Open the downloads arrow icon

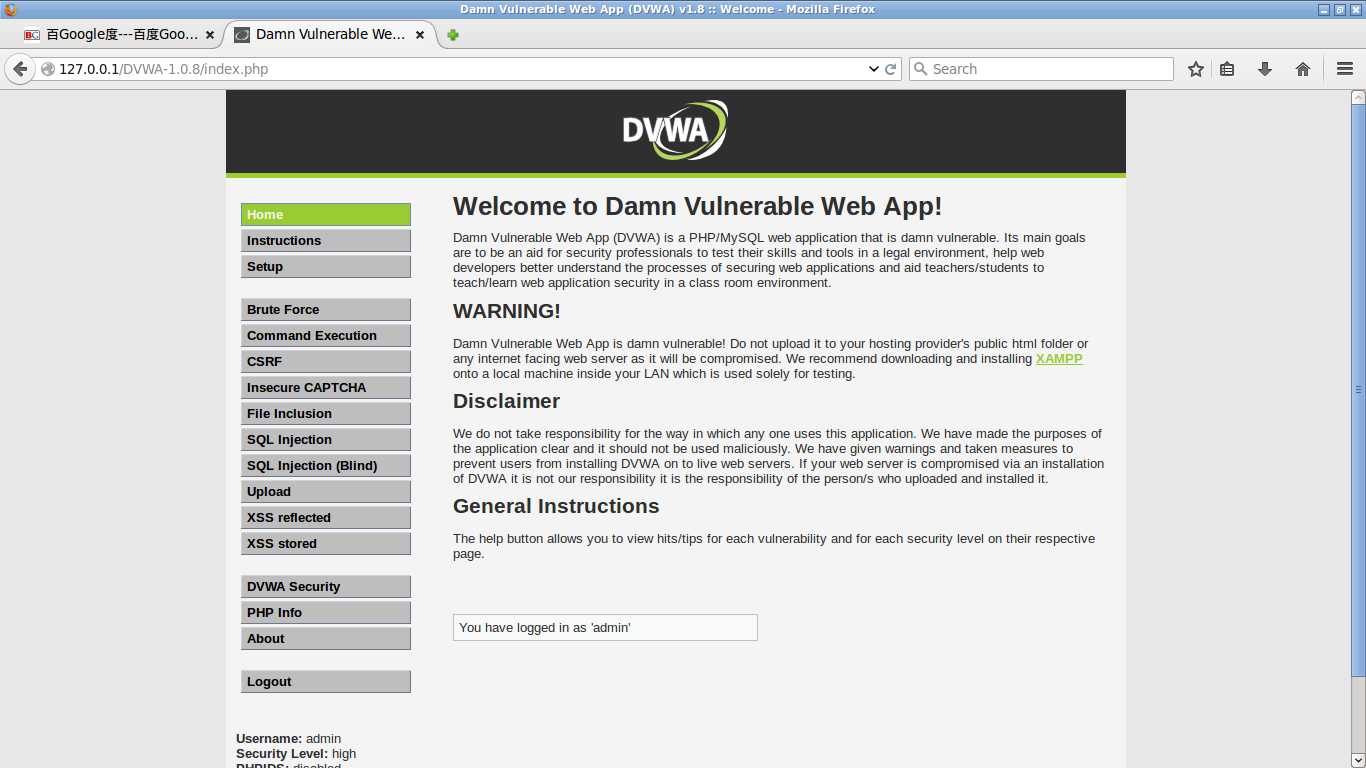pos(1265,69)
